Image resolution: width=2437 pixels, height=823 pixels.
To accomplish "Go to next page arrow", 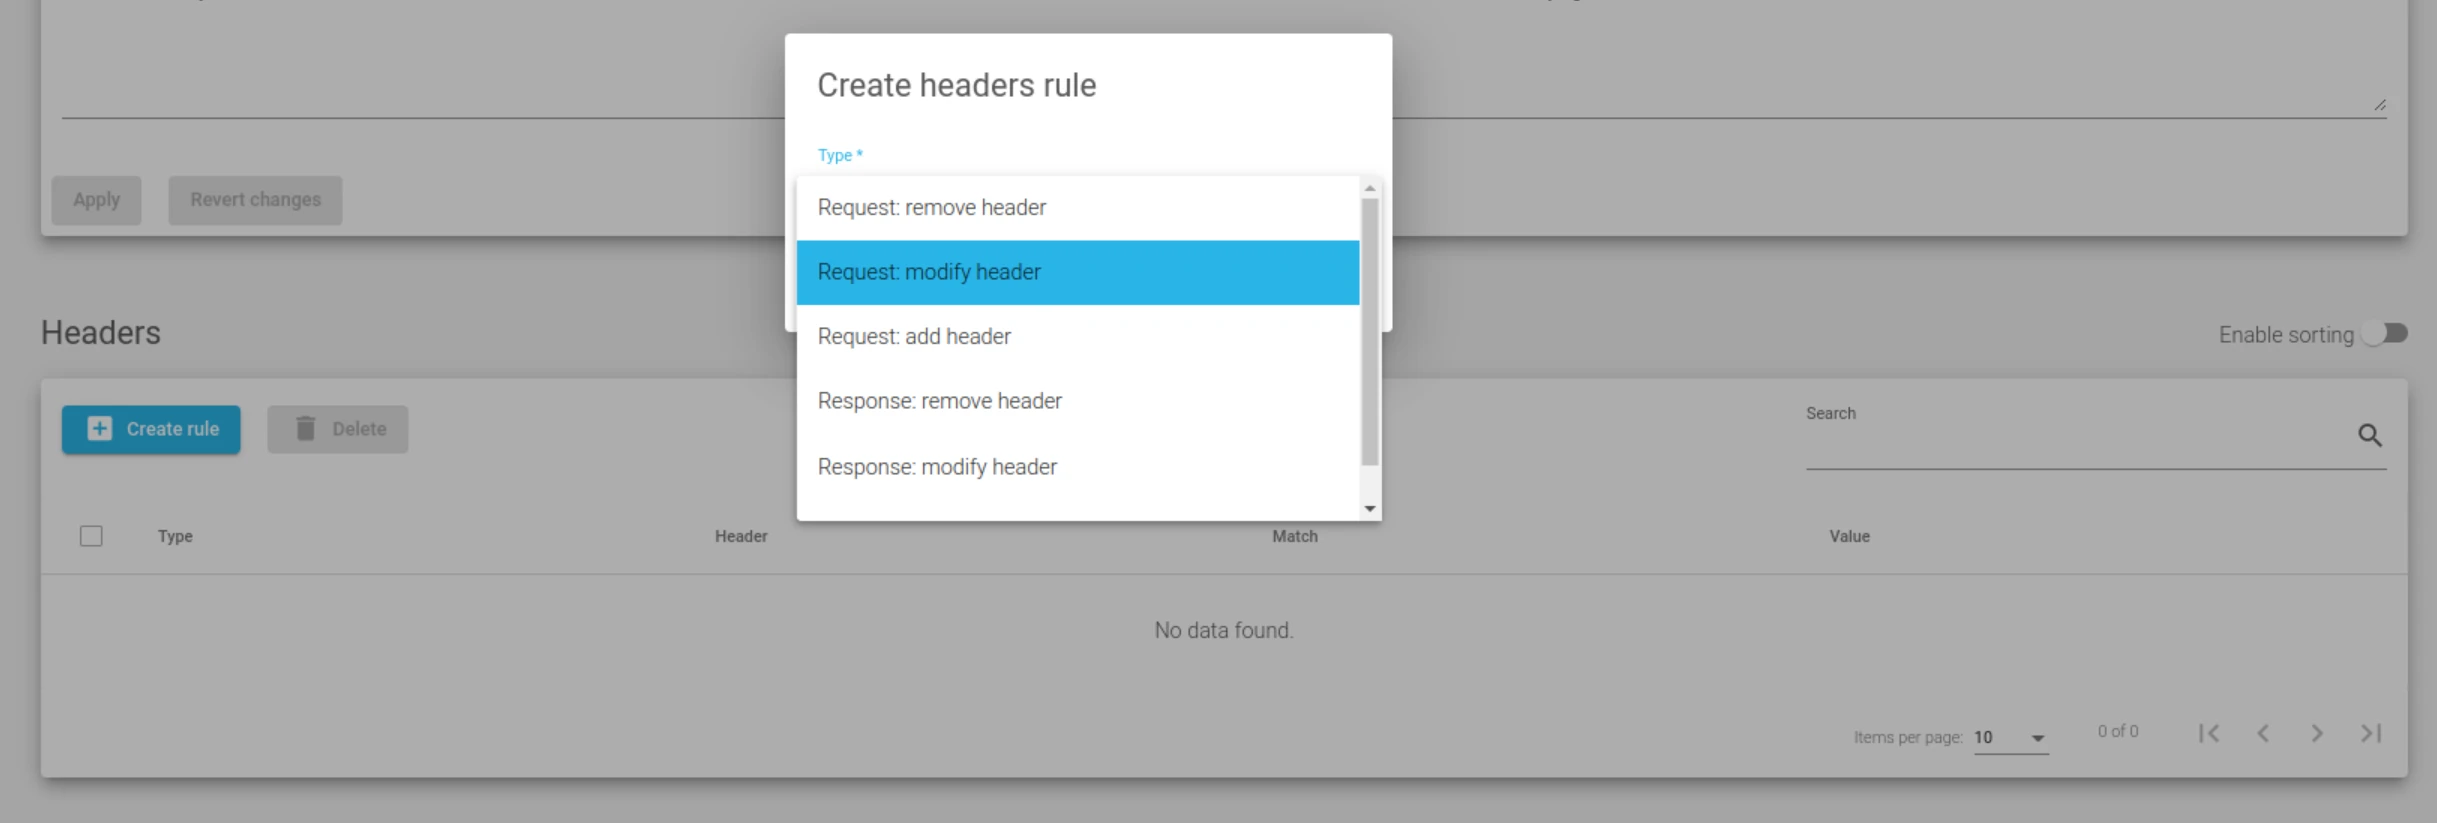I will click(2317, 733).
